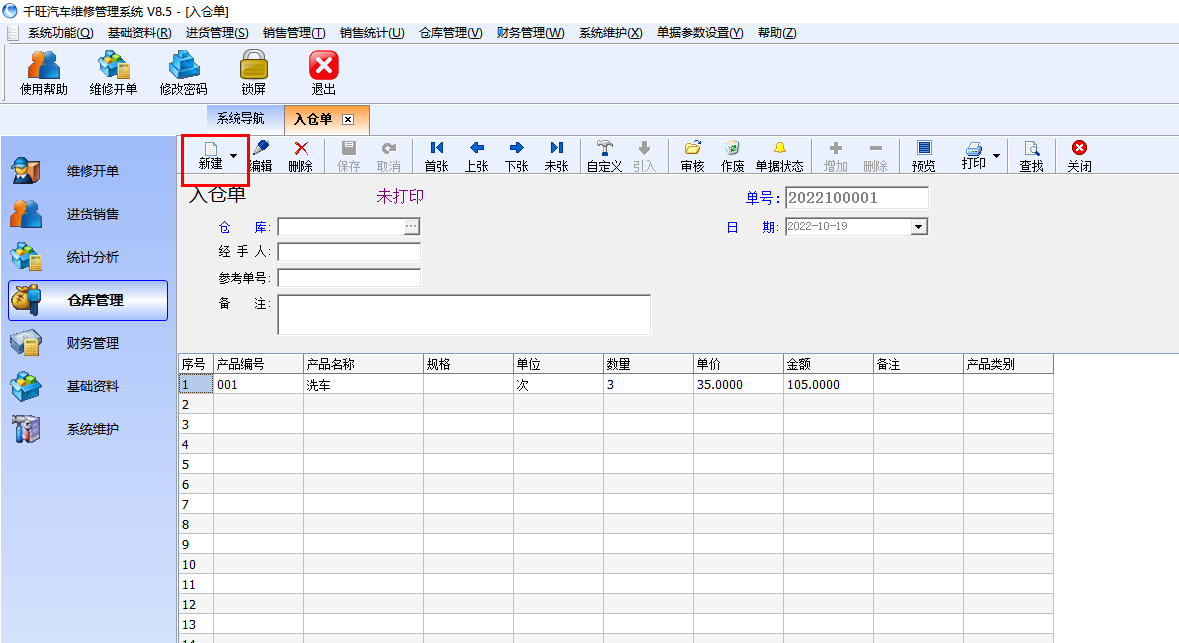Image resolution: width=1179 pixels, height=643 pixels.
Task: Select 维修开单 in the sidebar
Action: [88, 171]
